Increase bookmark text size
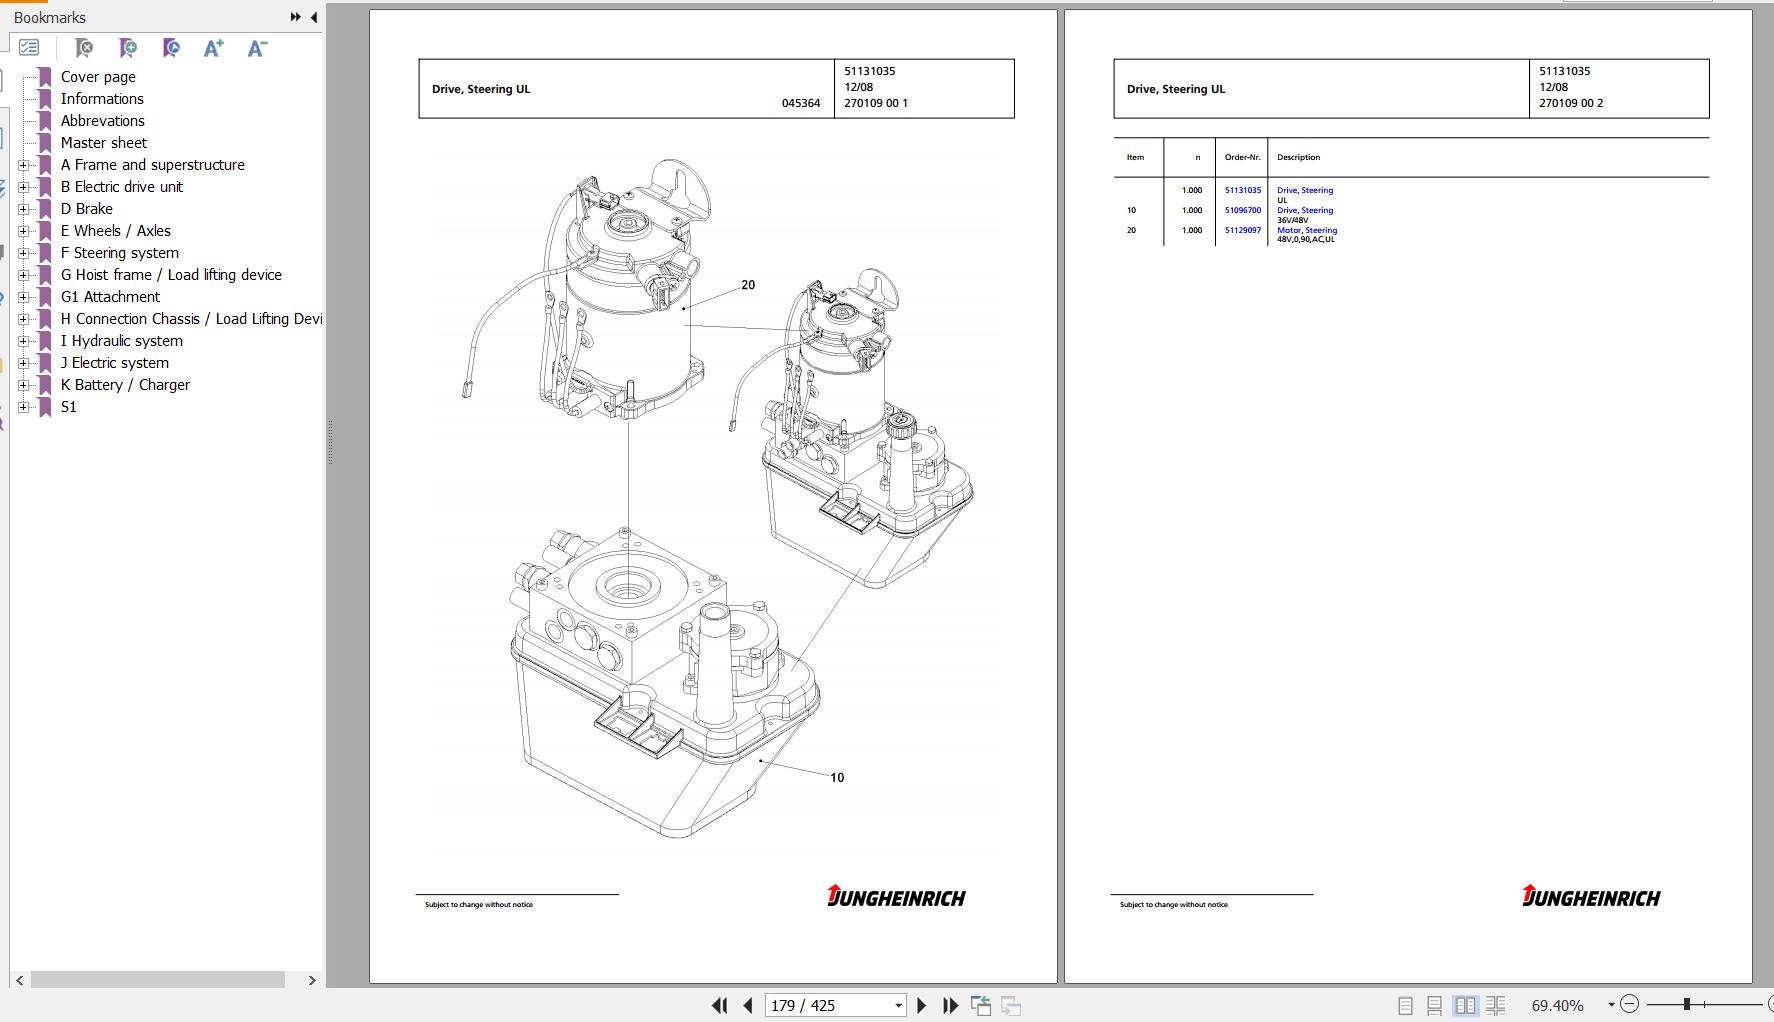This screenshot has height=1022, width=1774. [213, 47]
